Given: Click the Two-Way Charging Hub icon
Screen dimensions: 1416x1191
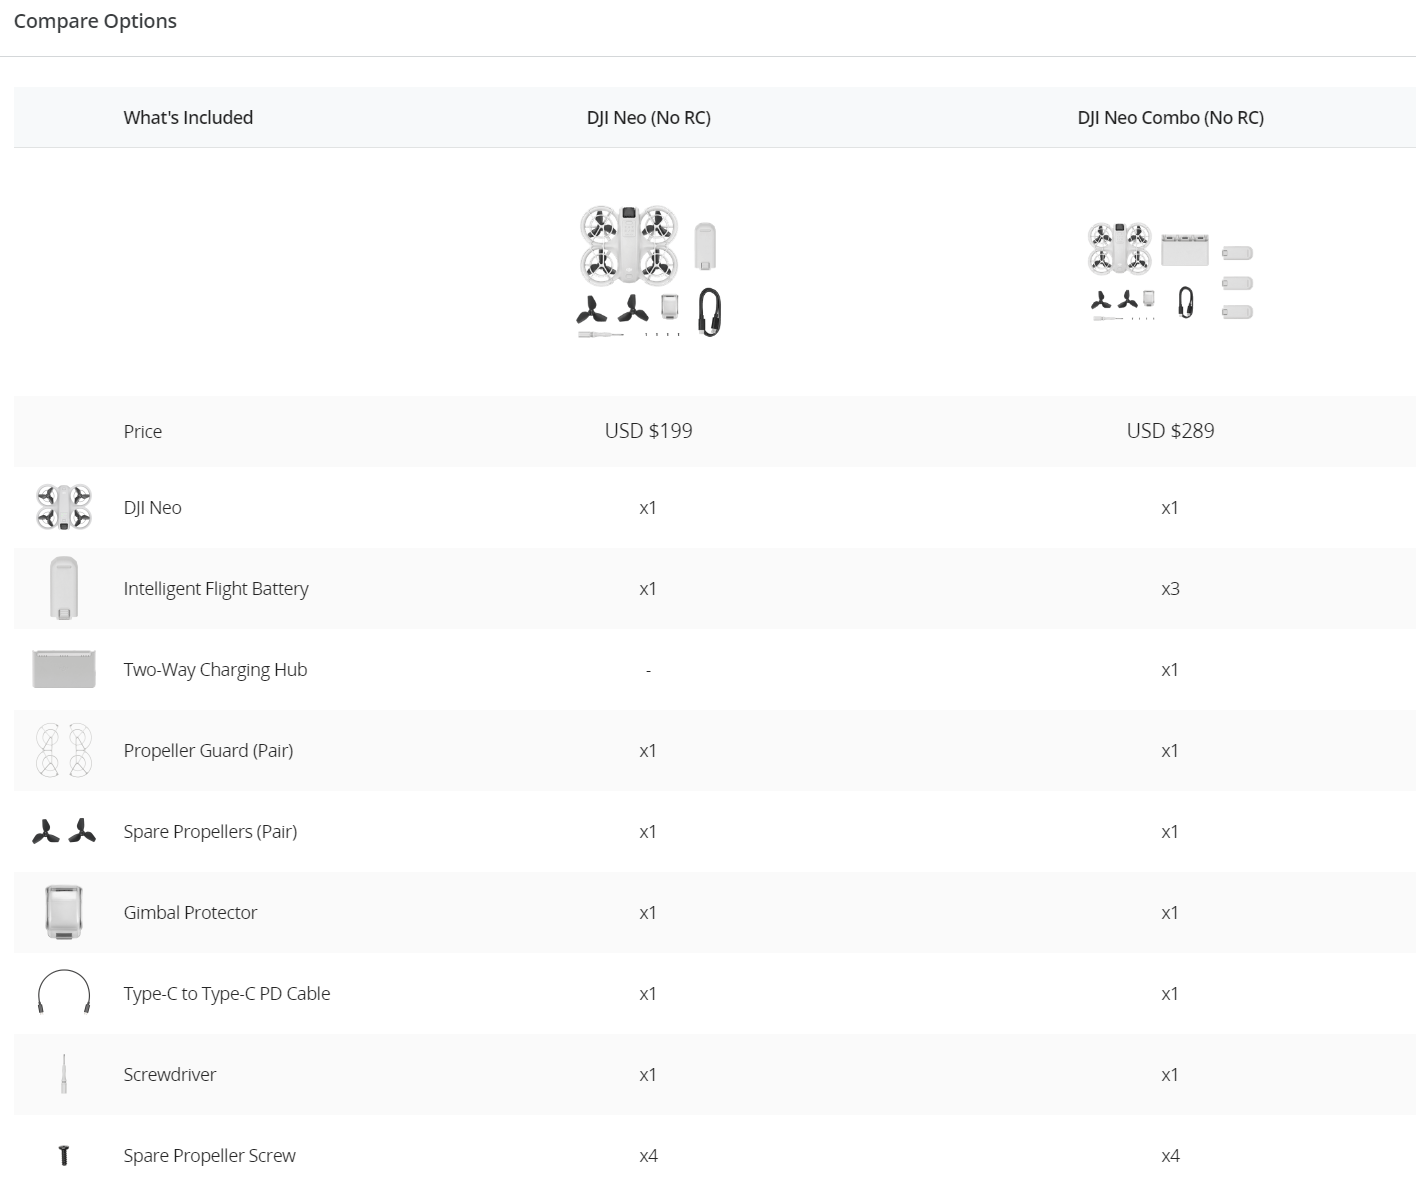Looking at the screenshot, I should (x=63, y=669).
